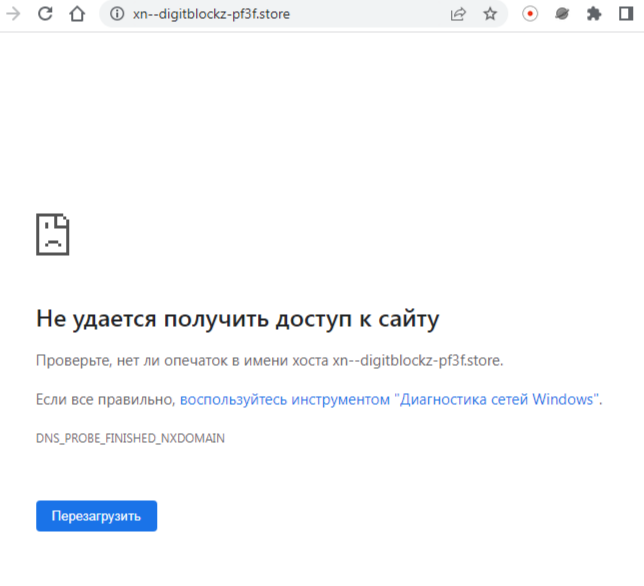Screen dimensions: 644x586
Task: Reload the page with the refresh icon
Action: pos(45,14)
